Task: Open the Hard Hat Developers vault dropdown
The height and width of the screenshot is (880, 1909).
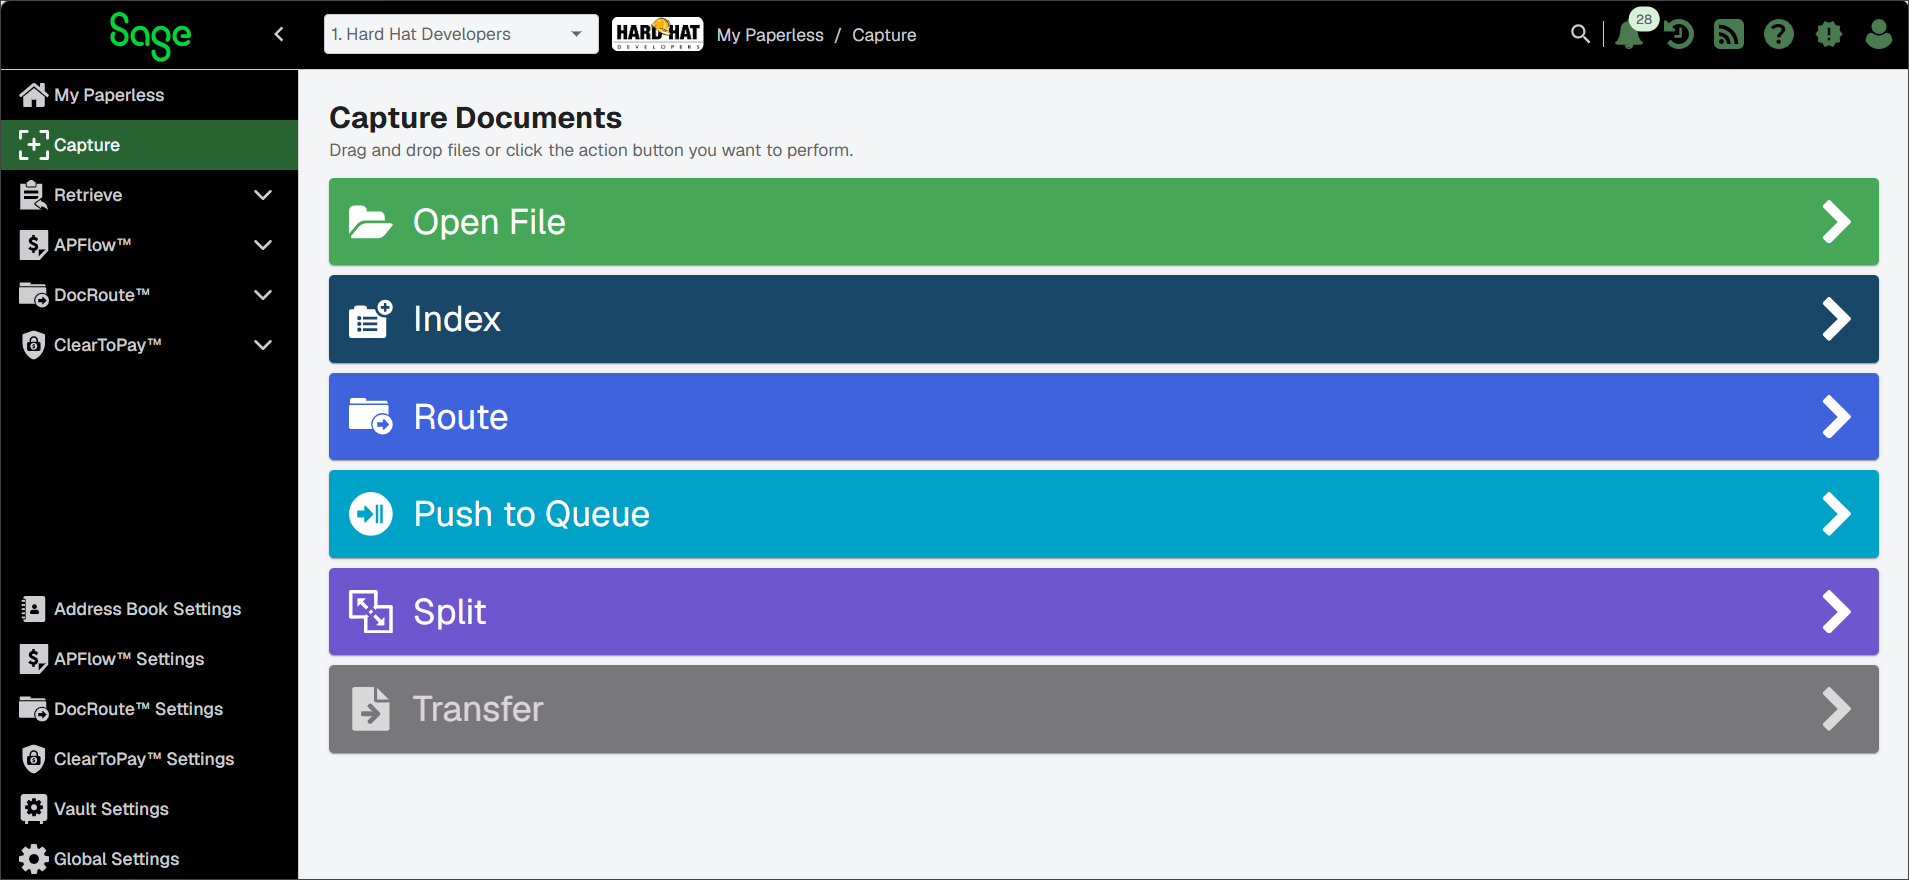Action: point(461,34)
